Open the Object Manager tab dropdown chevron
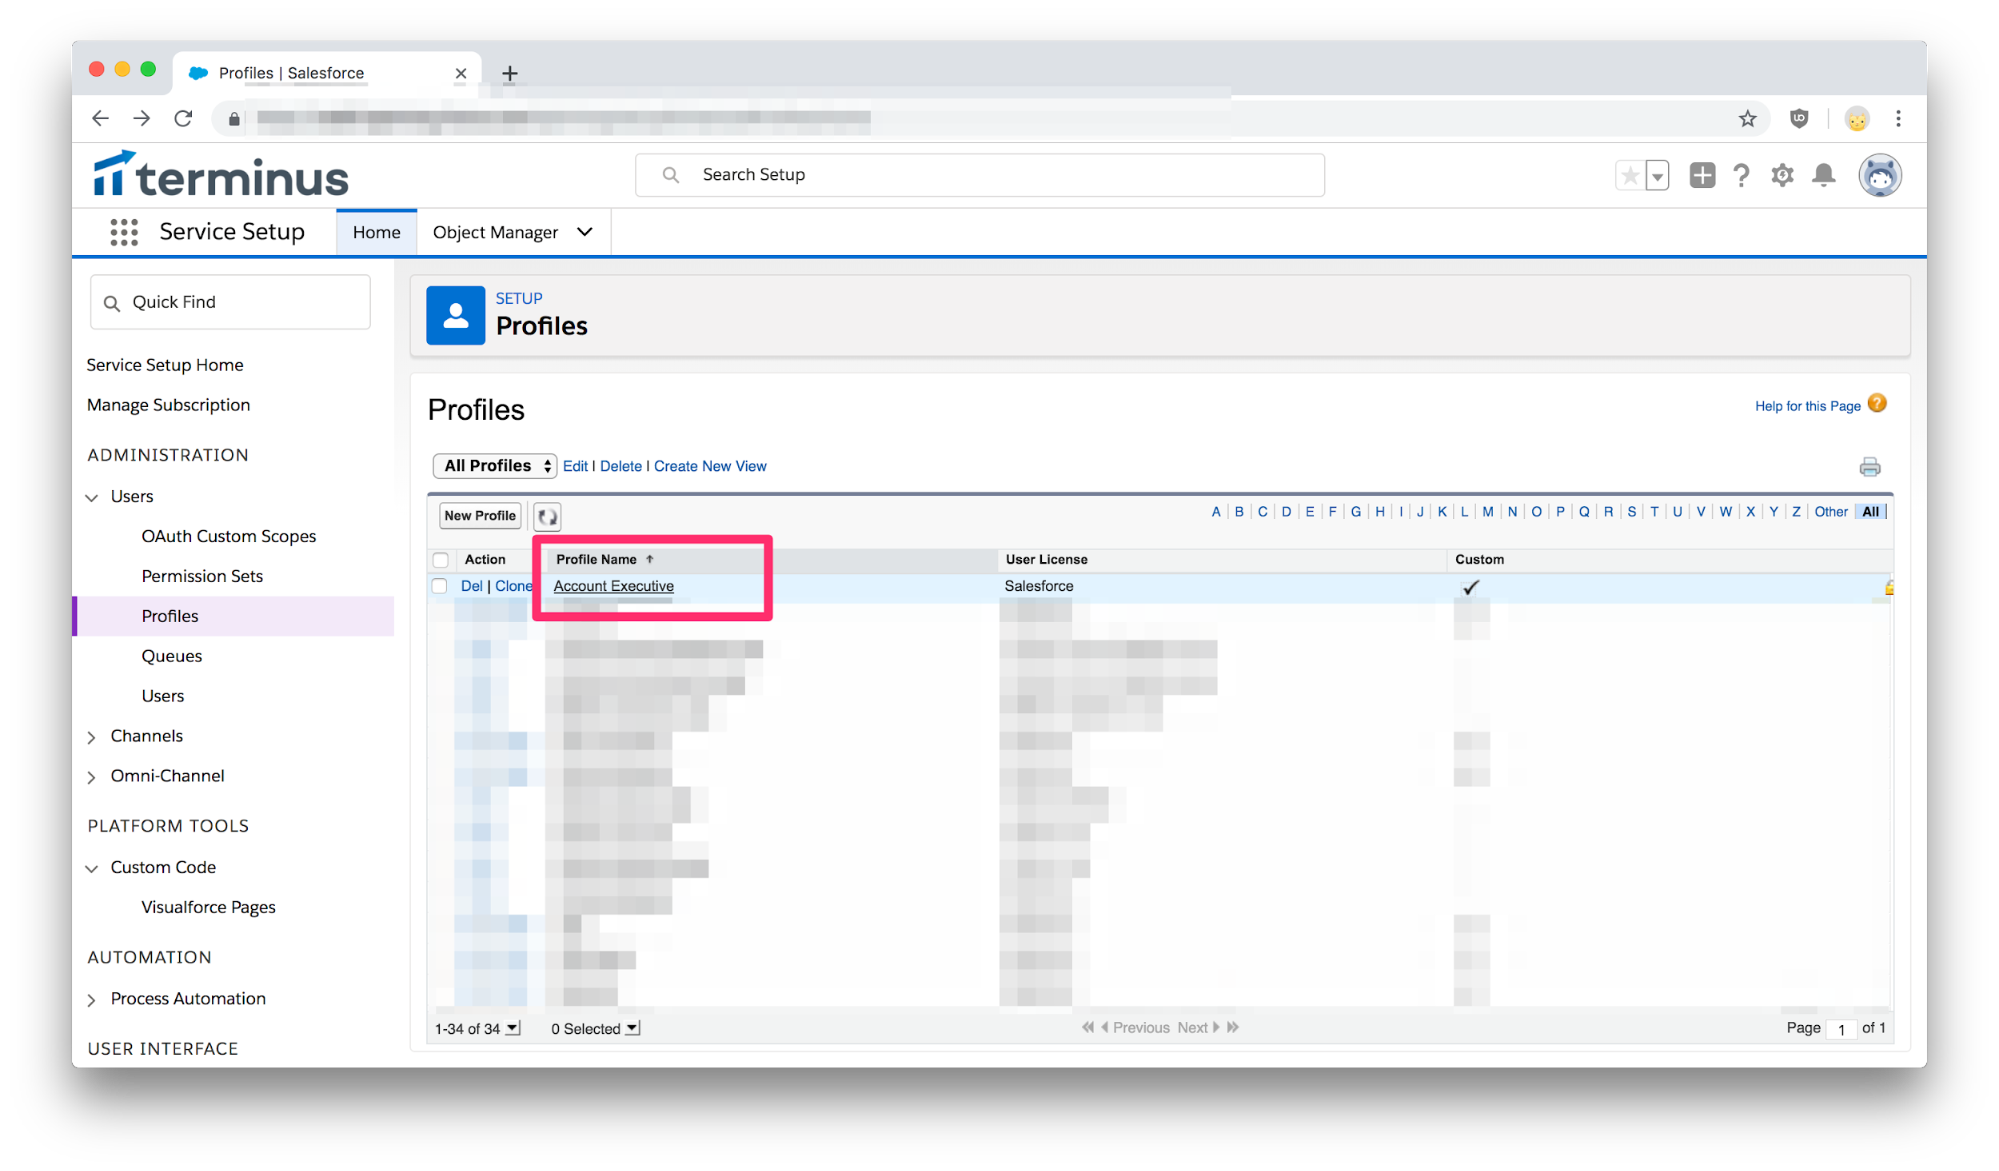 point(585,232)
